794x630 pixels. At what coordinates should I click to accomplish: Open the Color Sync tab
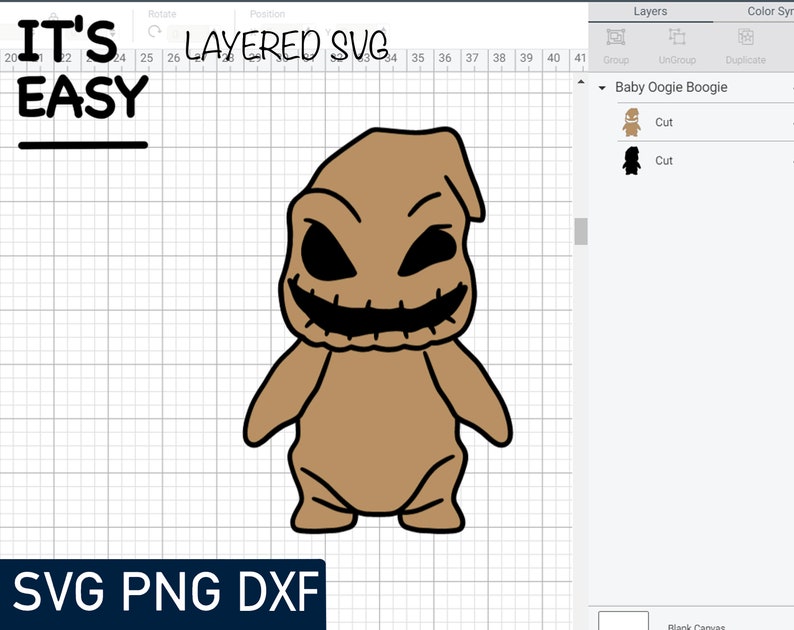770,12
